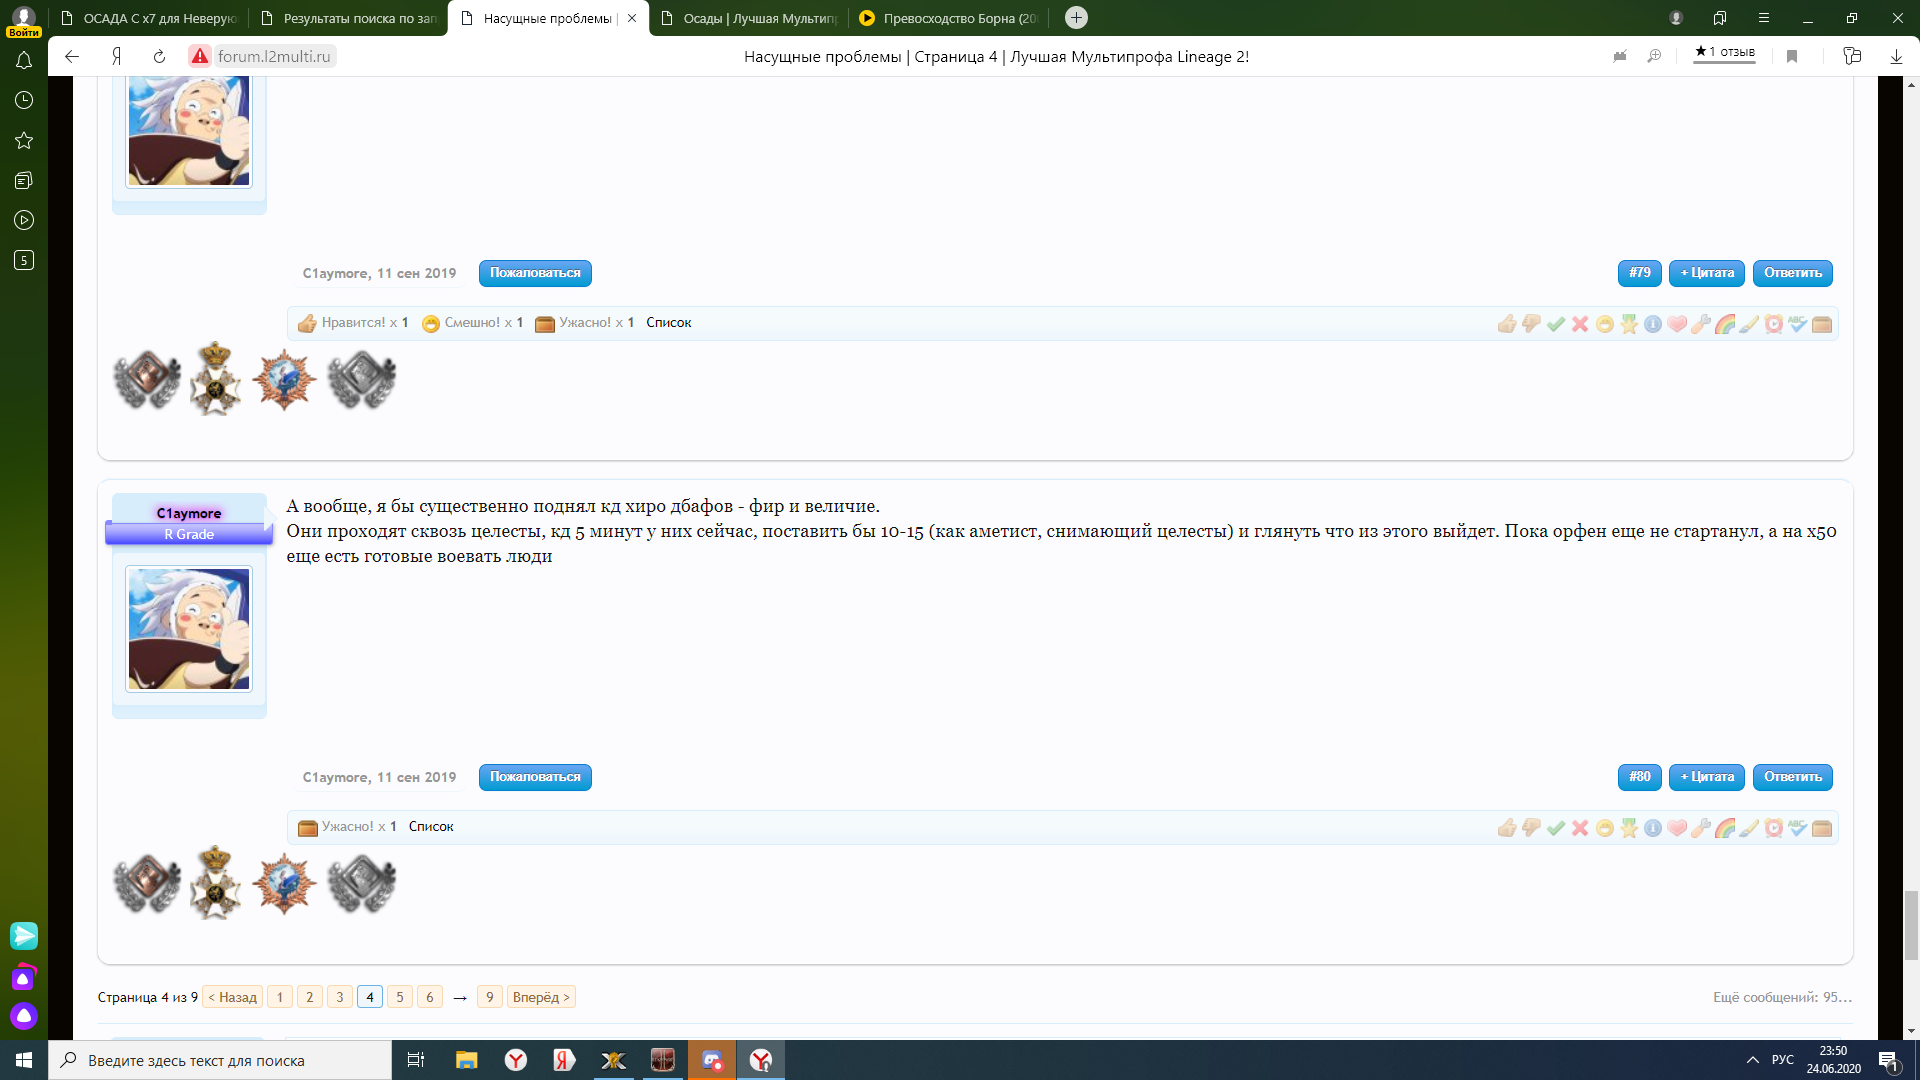The image size is (1920, 1080).
Task: Go to page 5 in pagination
Action: click(400, 997)
